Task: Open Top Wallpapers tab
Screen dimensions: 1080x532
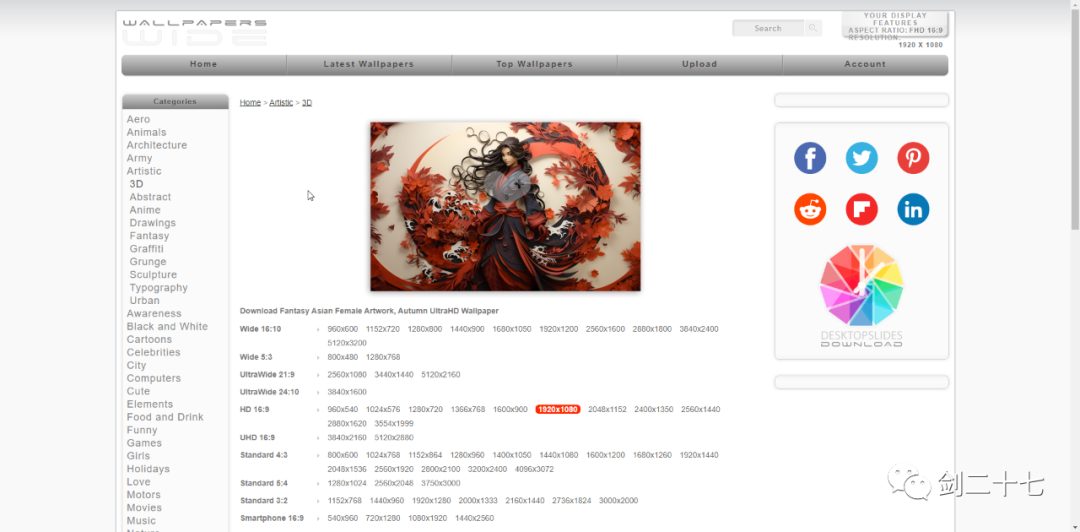Action: (534, 64)
